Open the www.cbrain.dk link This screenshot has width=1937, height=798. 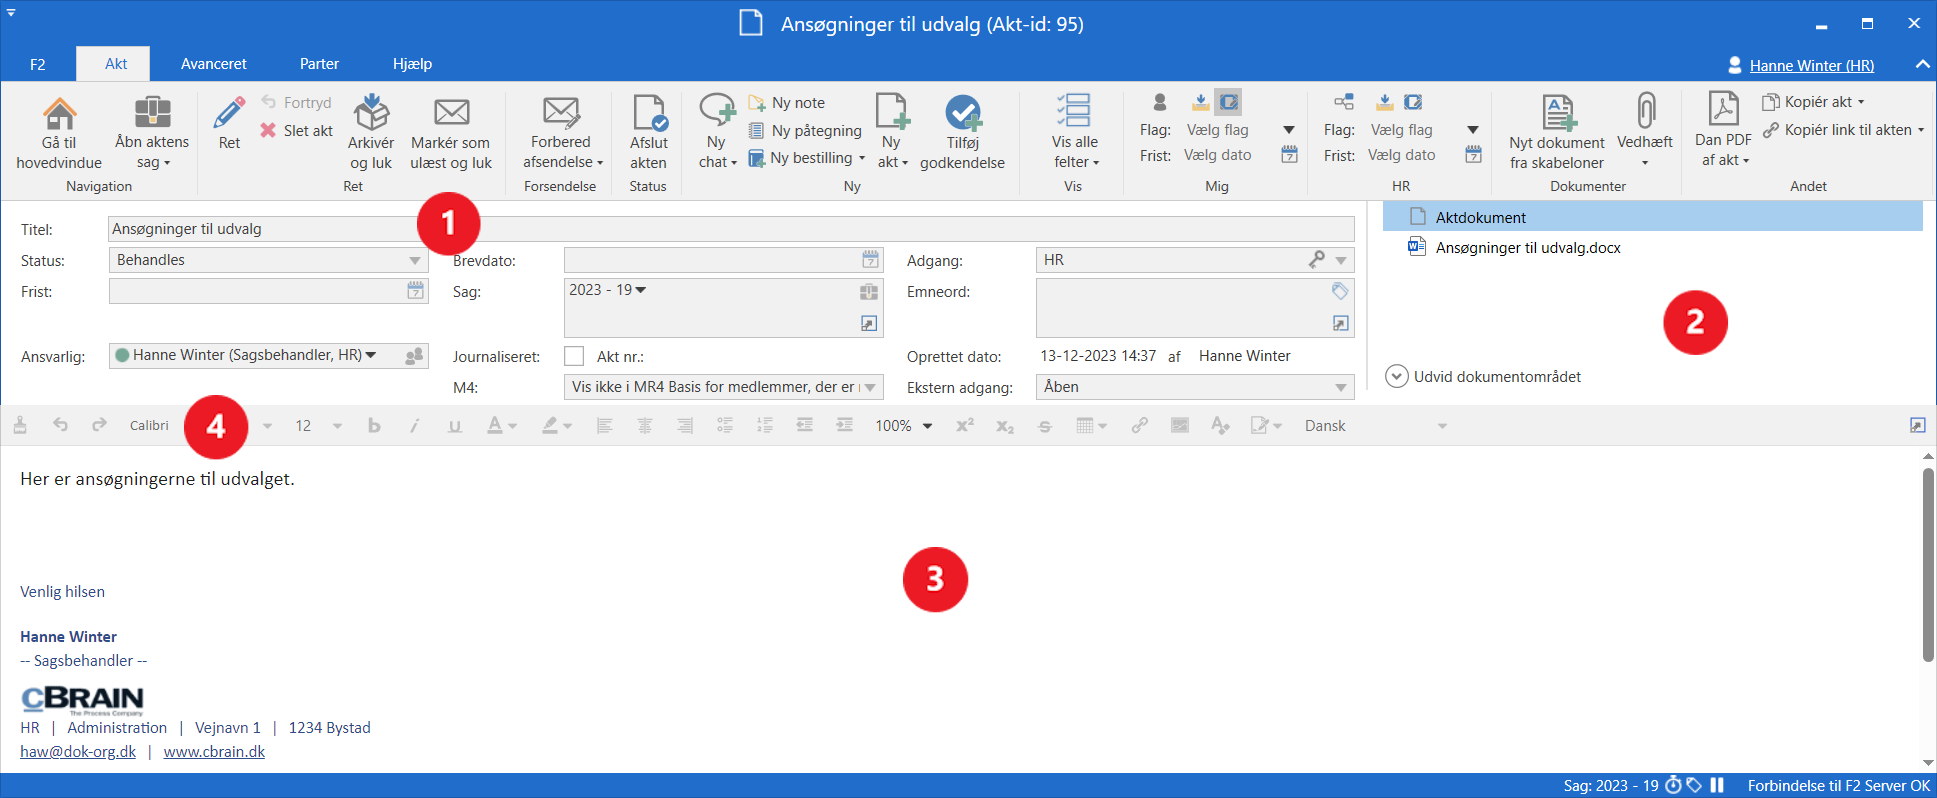point(214,752)
